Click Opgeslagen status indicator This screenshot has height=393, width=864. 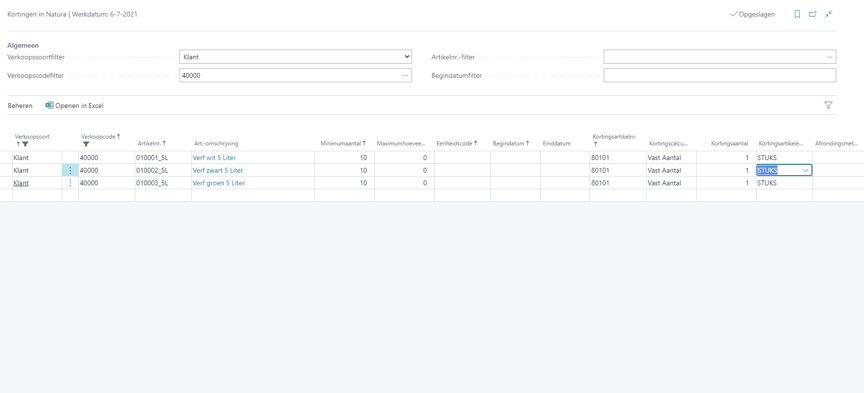752,14
